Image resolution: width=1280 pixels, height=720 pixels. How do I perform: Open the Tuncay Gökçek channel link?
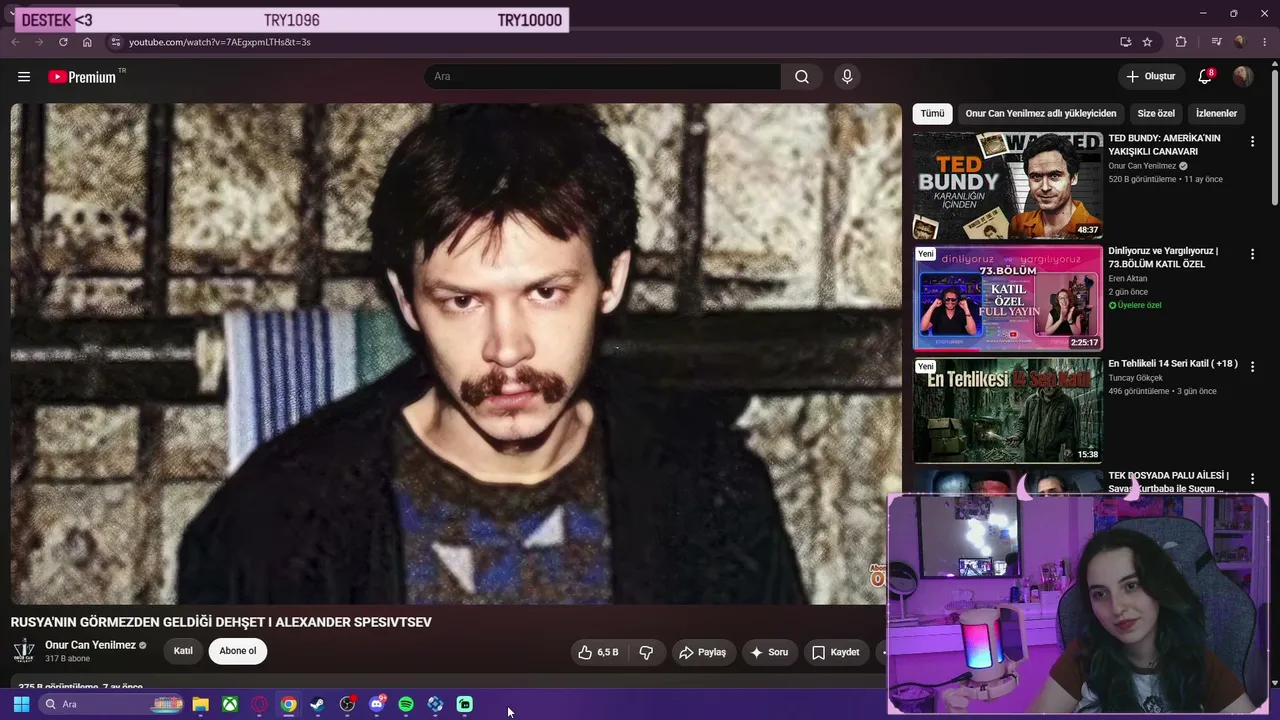coord(1135,378)
